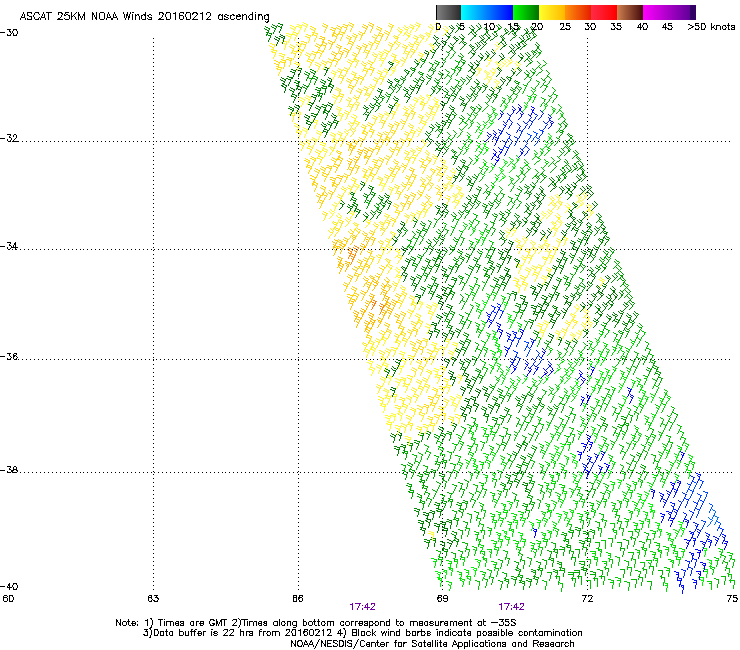
Task: Click the longitude label '66'
Action: point(297,599)
